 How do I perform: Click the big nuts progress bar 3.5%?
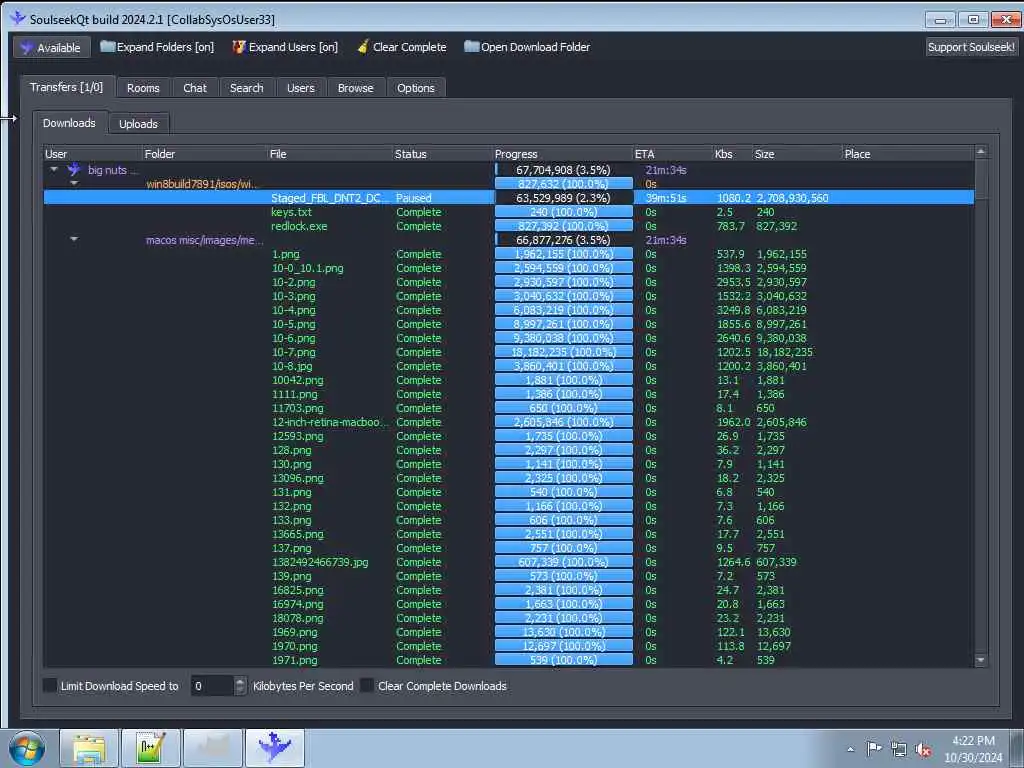click(x=564, y=170)
